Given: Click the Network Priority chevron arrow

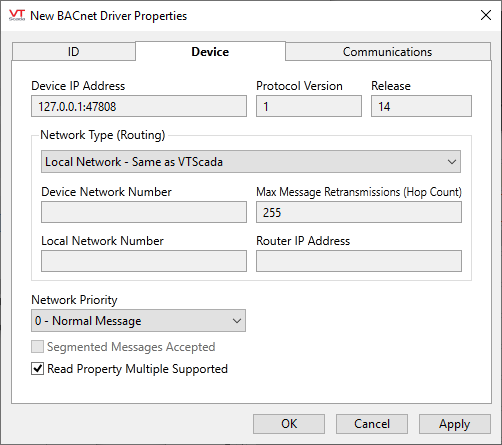Looking at the screenshot, I should tap(237, 321).
